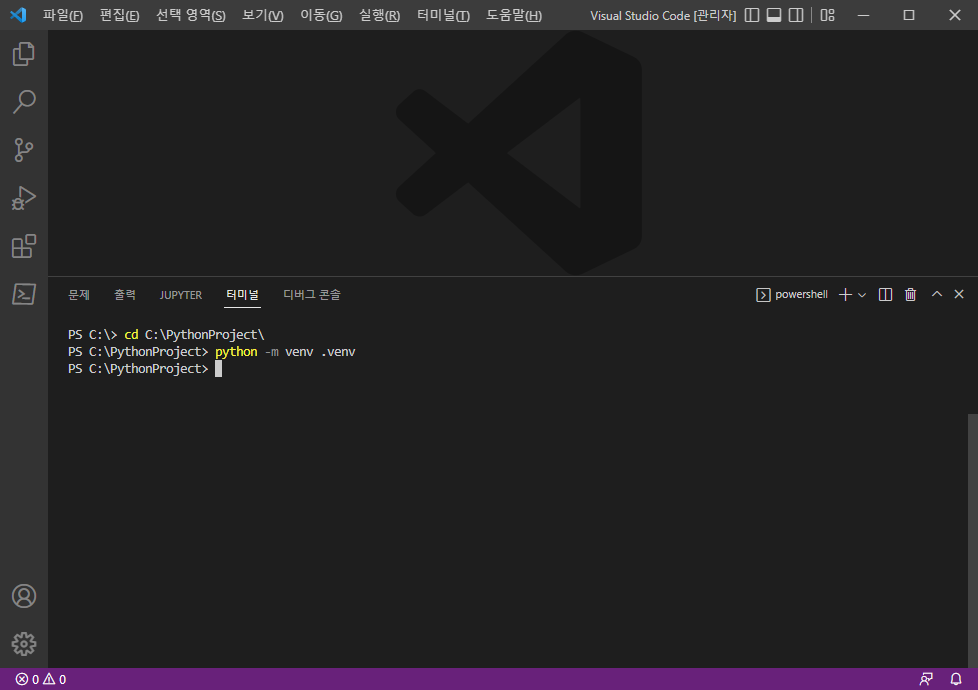978x690 pixels.
Task: Select the 터미널 tab
Action: pyautogui.click(x=243, y=294)
